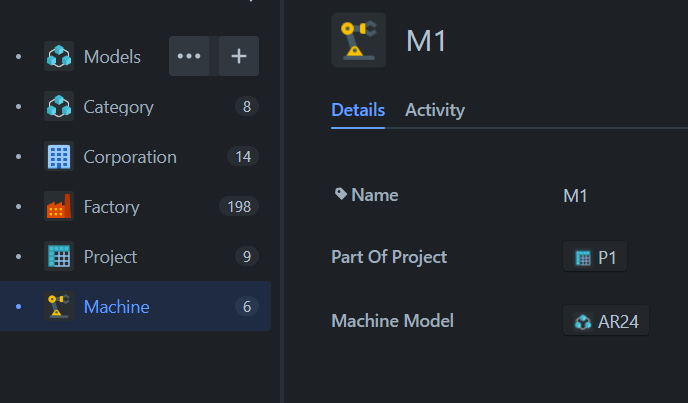
Task: Click the Corporation building icon
Action: [x=59, y=156]
